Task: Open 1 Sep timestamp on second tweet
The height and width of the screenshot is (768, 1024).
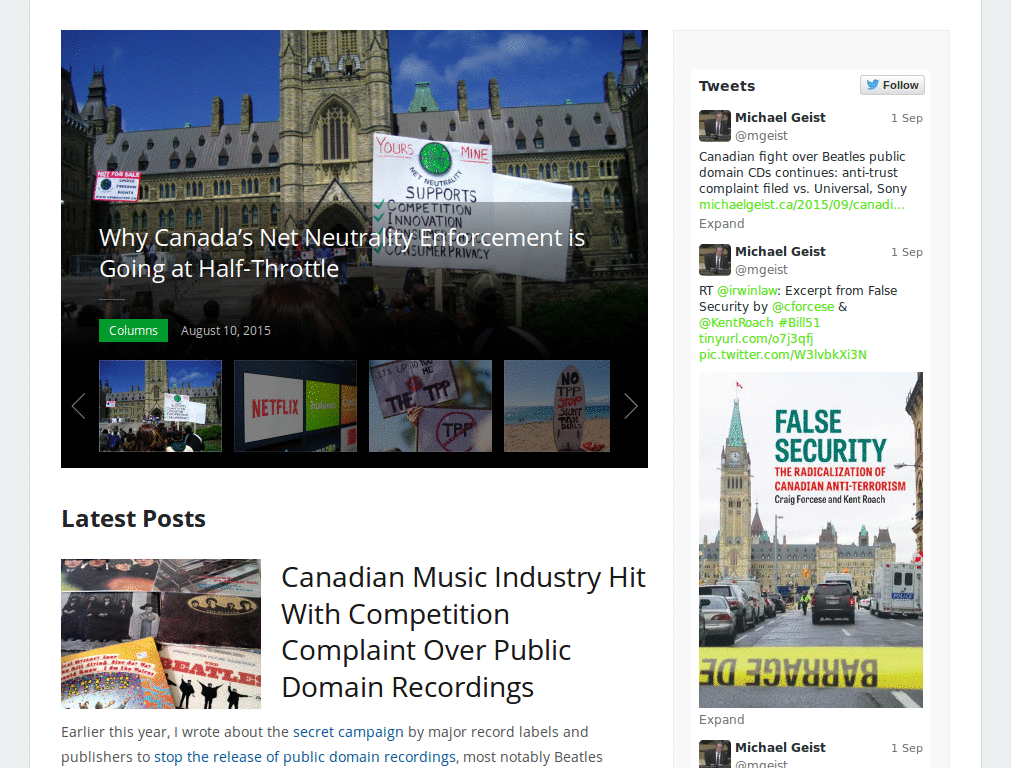Action: [x=906, y=252]
